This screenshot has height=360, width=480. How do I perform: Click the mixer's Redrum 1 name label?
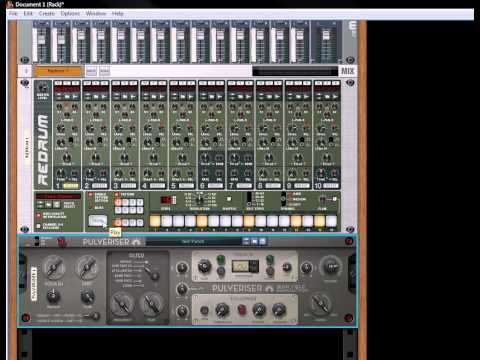click(58, 71)
